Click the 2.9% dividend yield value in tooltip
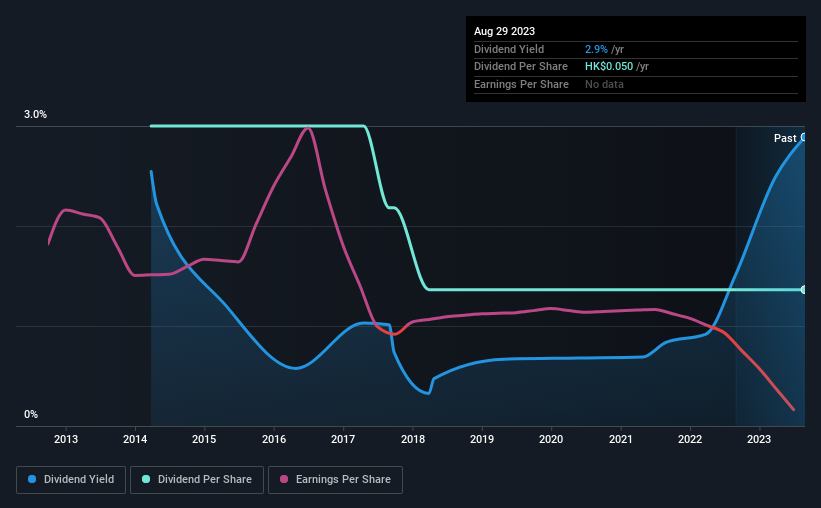The height and width of the screenshot is (508, 821). tap(596, 49)
